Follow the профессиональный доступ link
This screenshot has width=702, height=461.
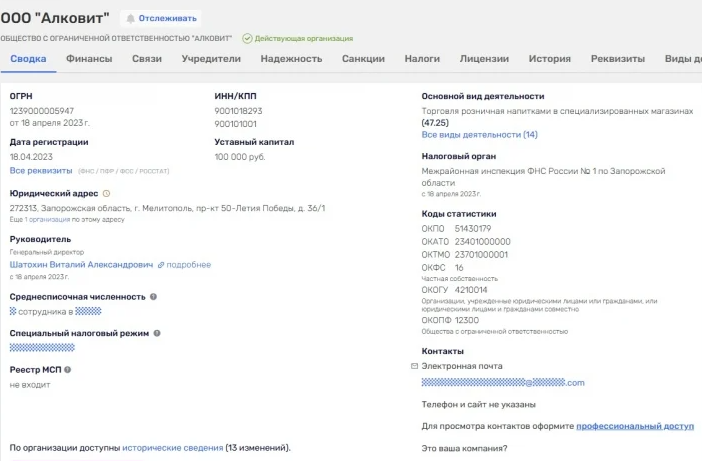634,426
